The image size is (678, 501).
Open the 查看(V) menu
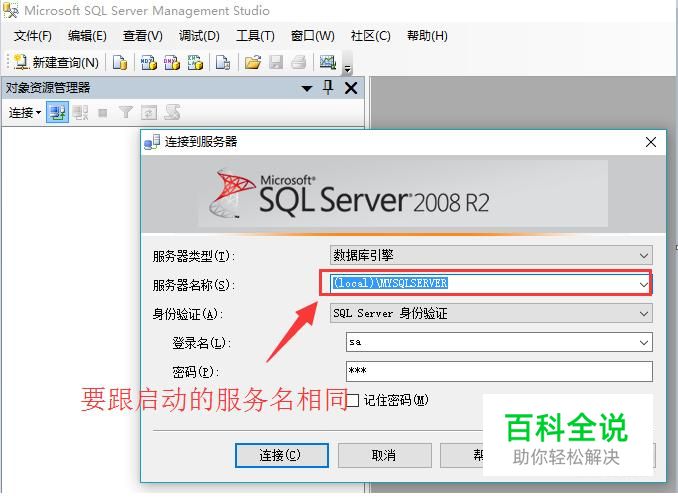[143, 36]
